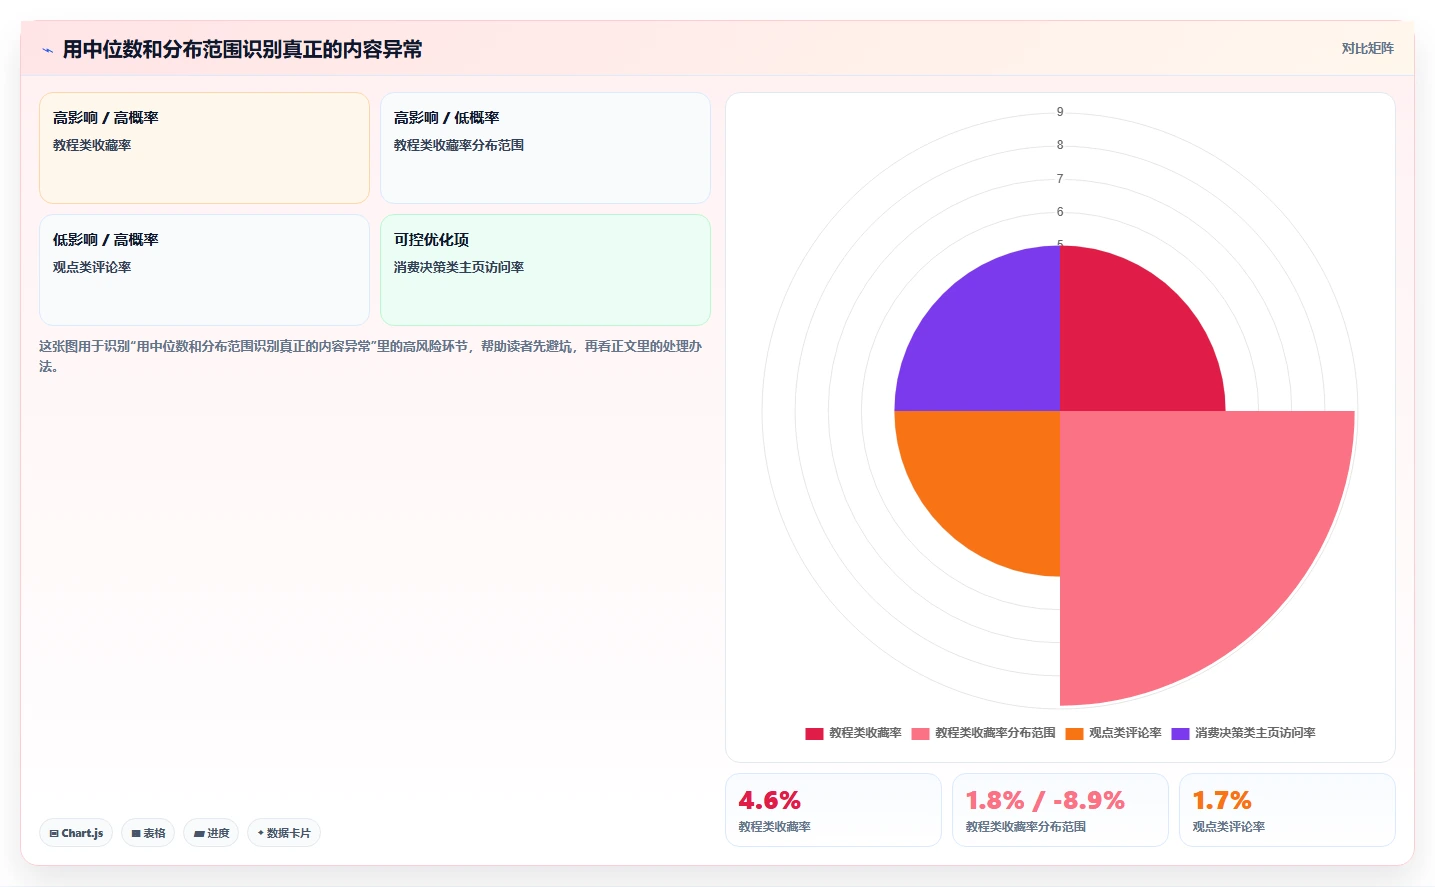Toggle the orange 观点类评论率 legend swatch
Image resolution: width=1435 pixels, height=887 pixels.
click(x=1074, y=733)
